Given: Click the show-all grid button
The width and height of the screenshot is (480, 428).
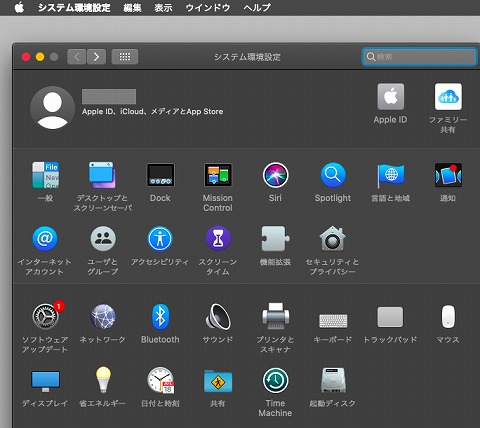Looking at the screenshot, I should [x=125, y=57].
